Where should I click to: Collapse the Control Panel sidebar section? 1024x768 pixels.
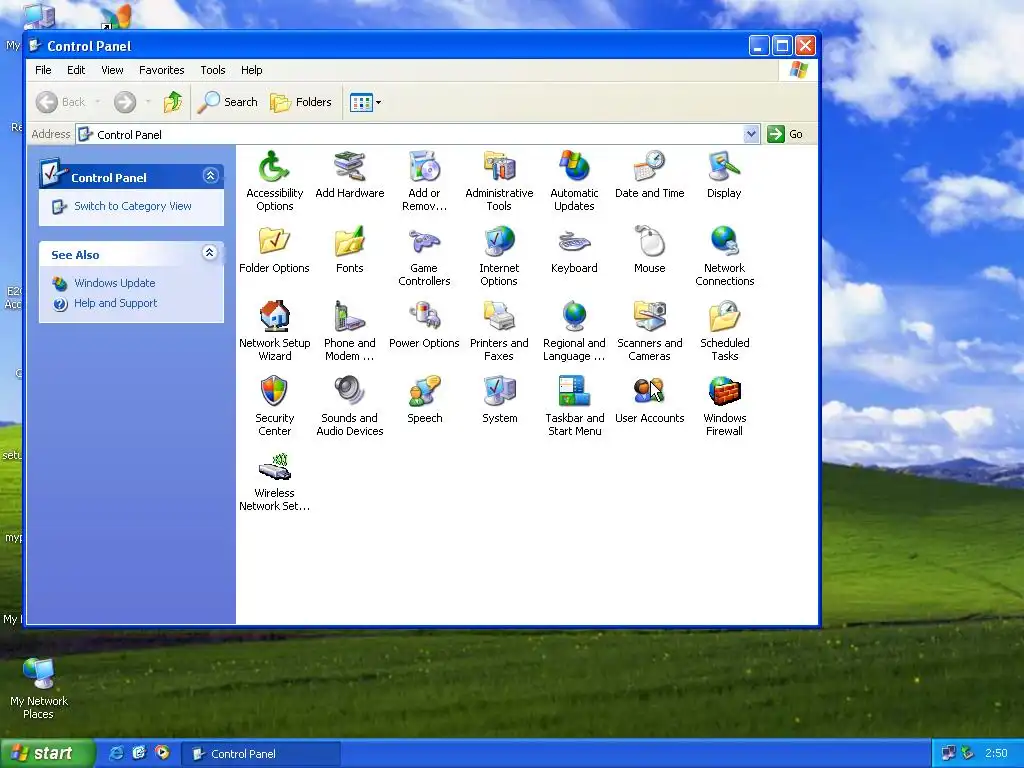coord(210,176)
